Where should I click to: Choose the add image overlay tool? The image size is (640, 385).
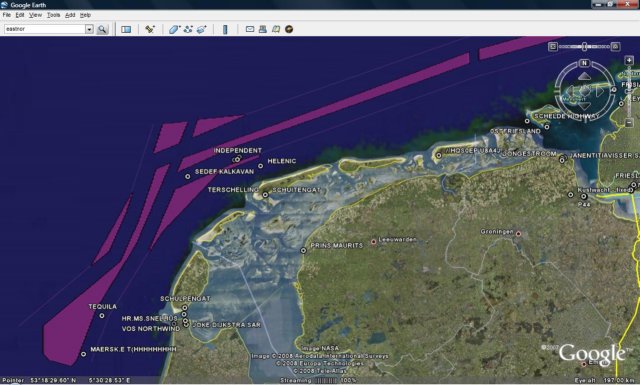202,29
